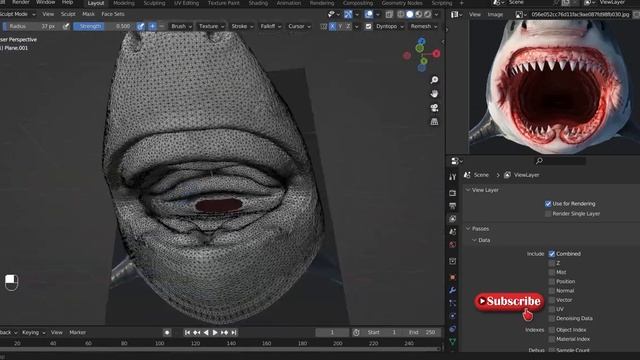The width and height of the screenshot is (640, 360).
Task: Toggle X axis symmetry button
Action: click(x=332, y=26)
